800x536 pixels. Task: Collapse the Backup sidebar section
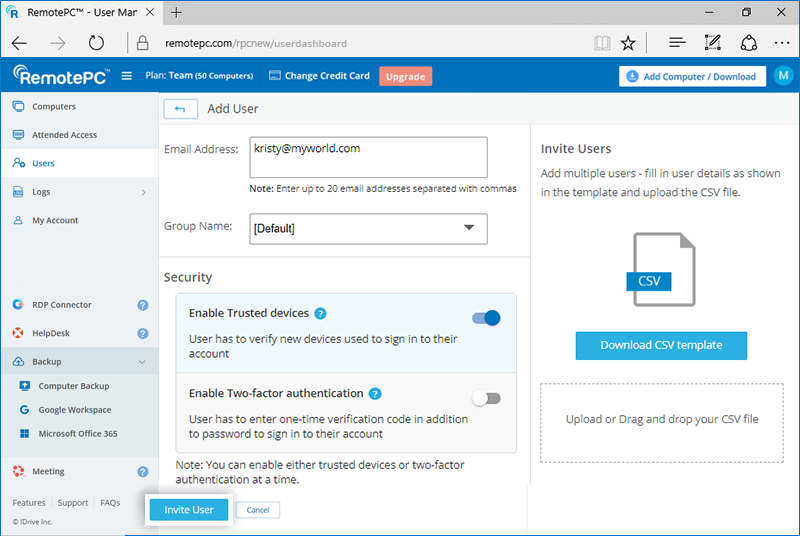point(142,362)
